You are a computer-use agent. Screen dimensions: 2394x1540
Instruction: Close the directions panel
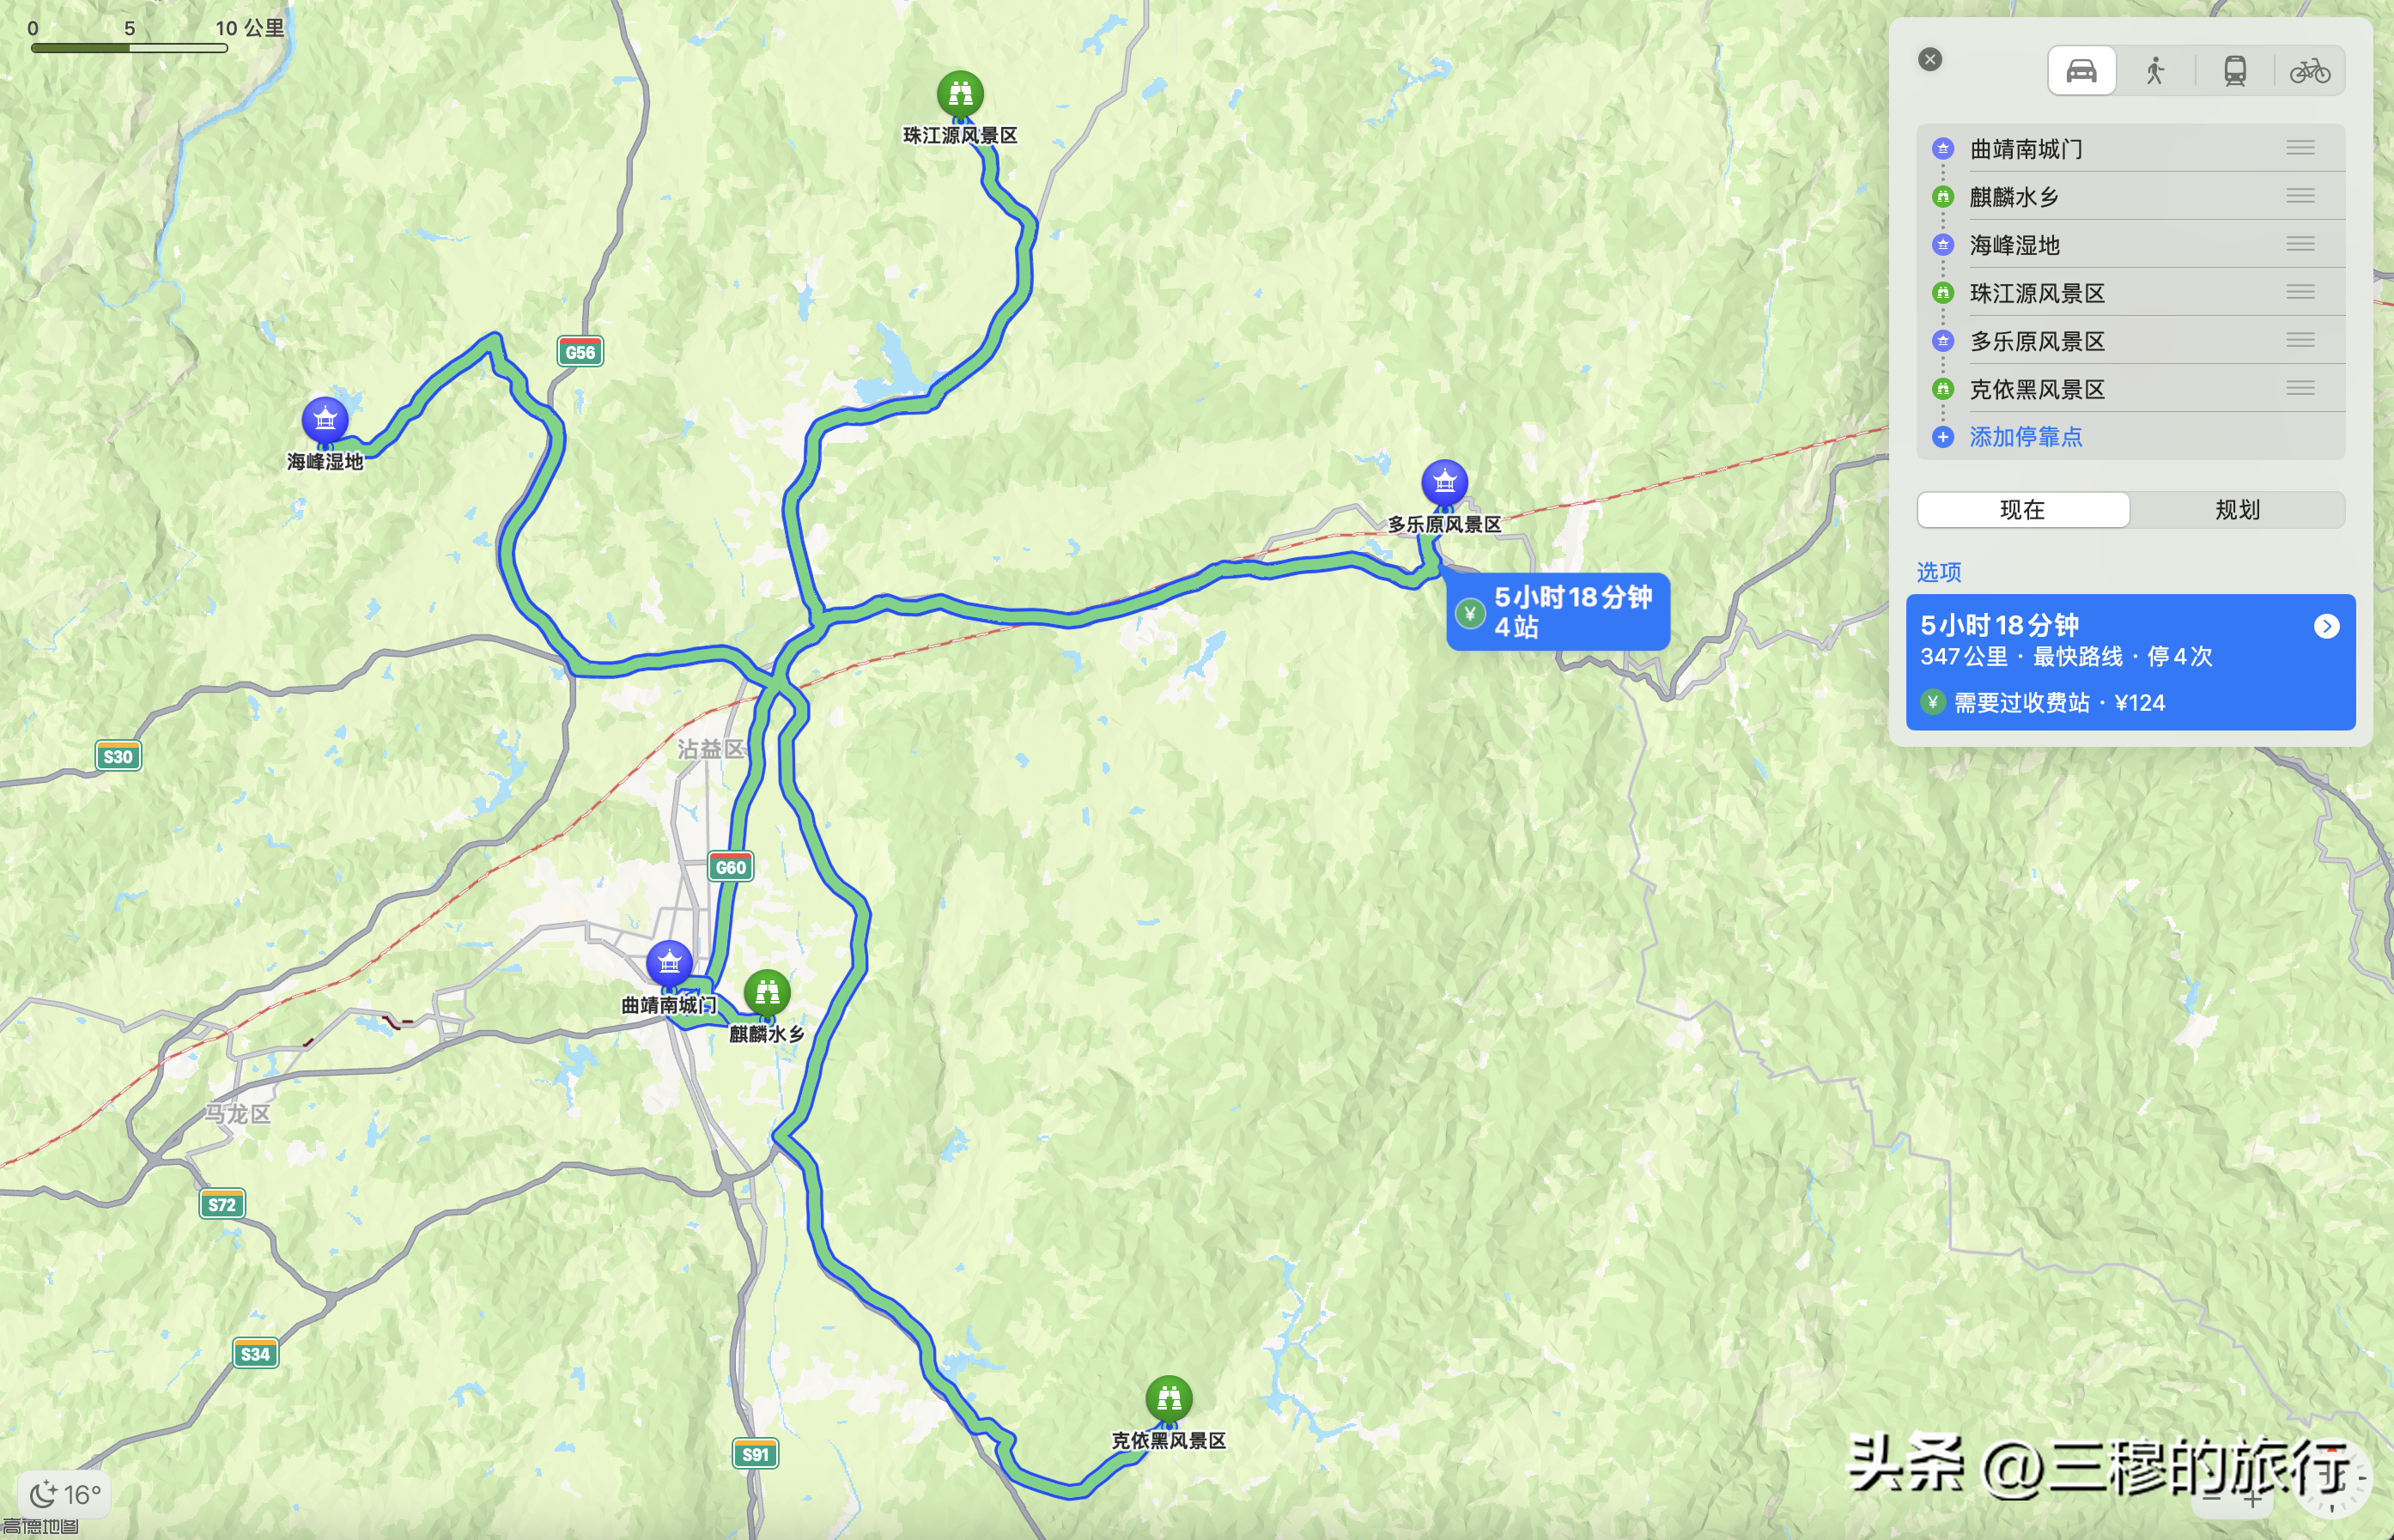tap(1930, 60)
